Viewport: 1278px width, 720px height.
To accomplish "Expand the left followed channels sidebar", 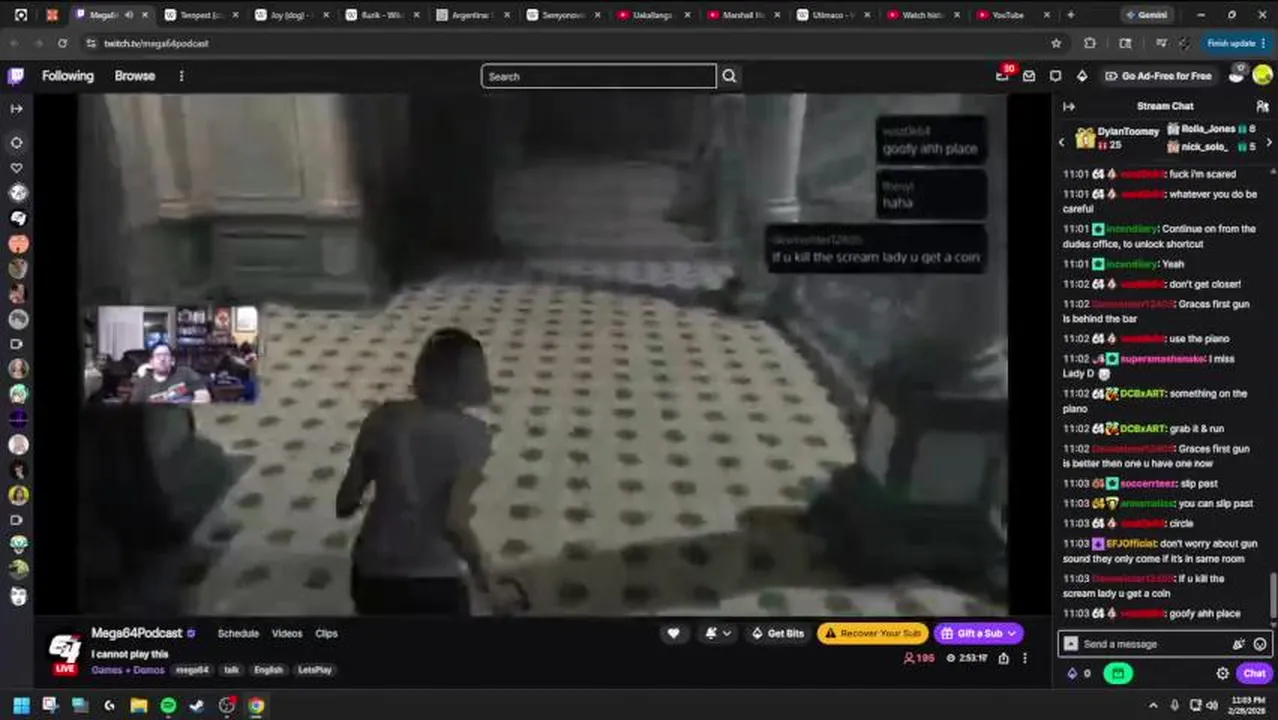I will tap(16, 108).
